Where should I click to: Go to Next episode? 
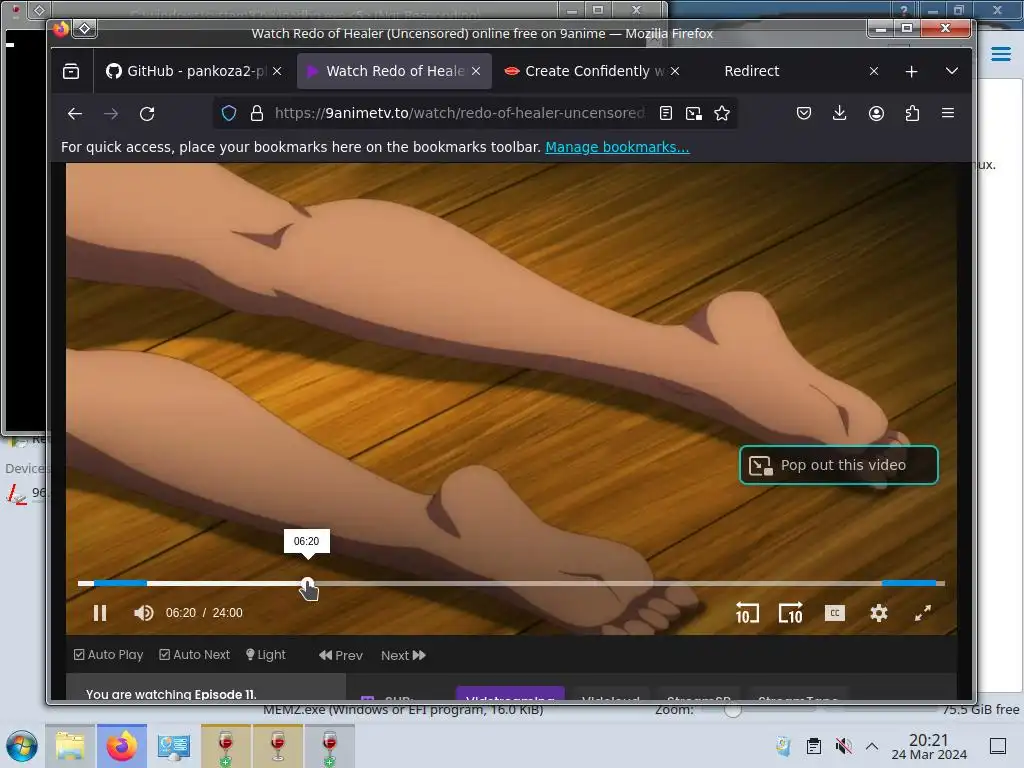(403, 655)
